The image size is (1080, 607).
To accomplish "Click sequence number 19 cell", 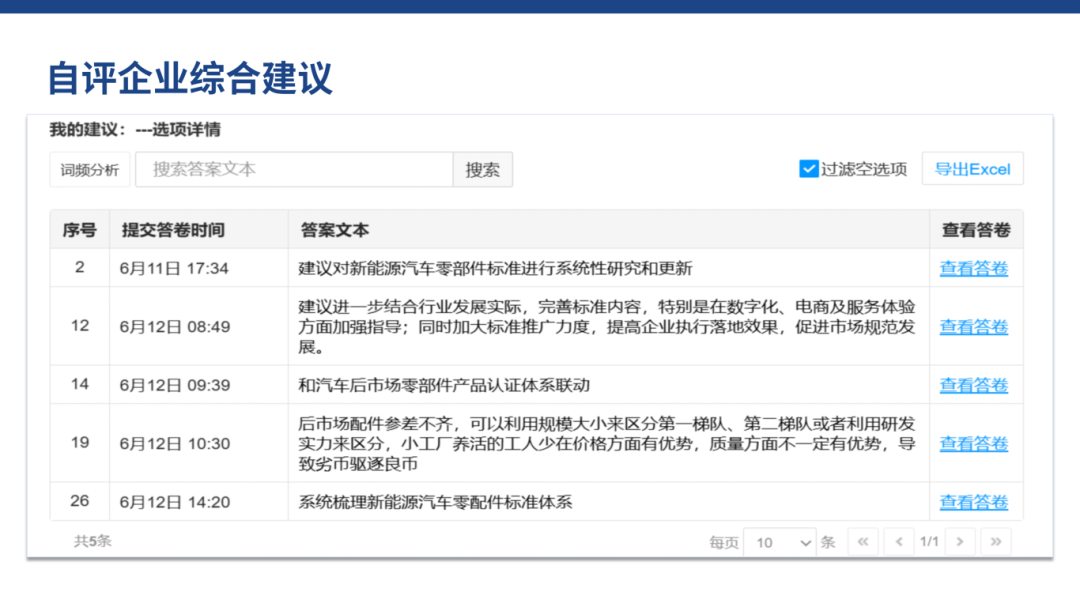I will (x=80, y=442).
